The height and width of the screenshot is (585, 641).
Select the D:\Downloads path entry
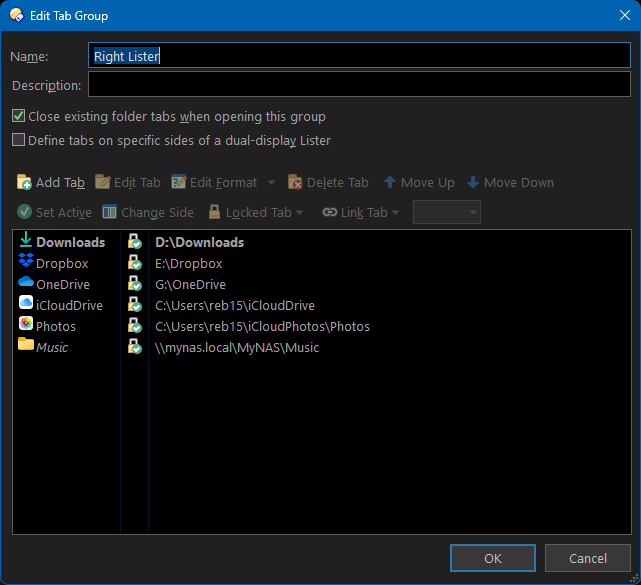coord(199,242)
